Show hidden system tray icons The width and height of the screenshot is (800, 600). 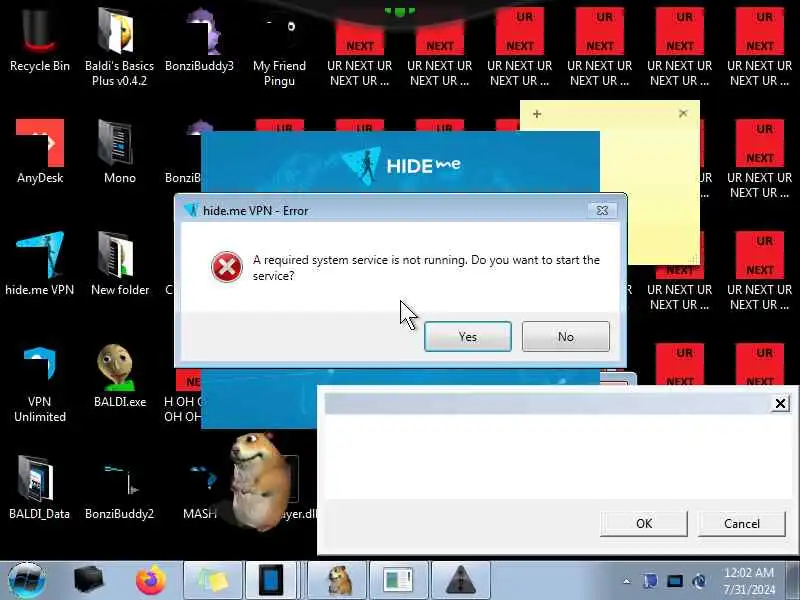(x=627, y=581)
